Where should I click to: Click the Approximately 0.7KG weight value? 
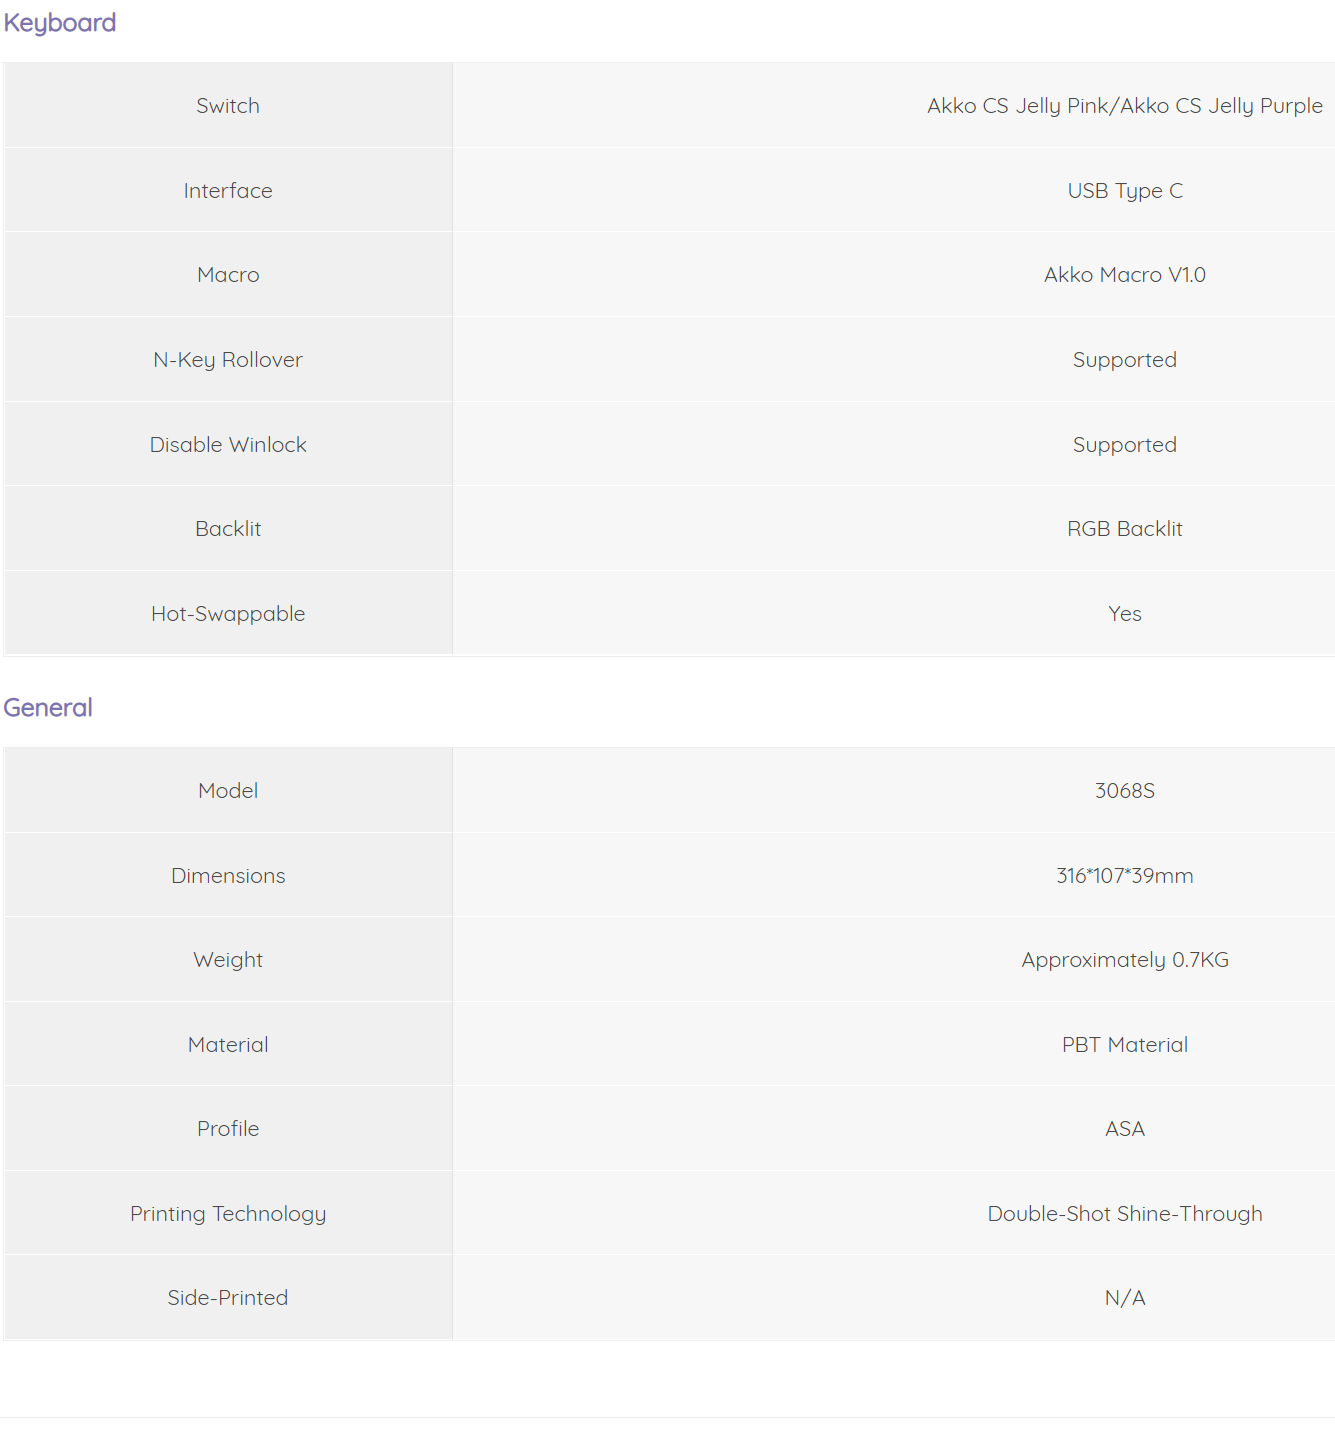click(1125, 960)
